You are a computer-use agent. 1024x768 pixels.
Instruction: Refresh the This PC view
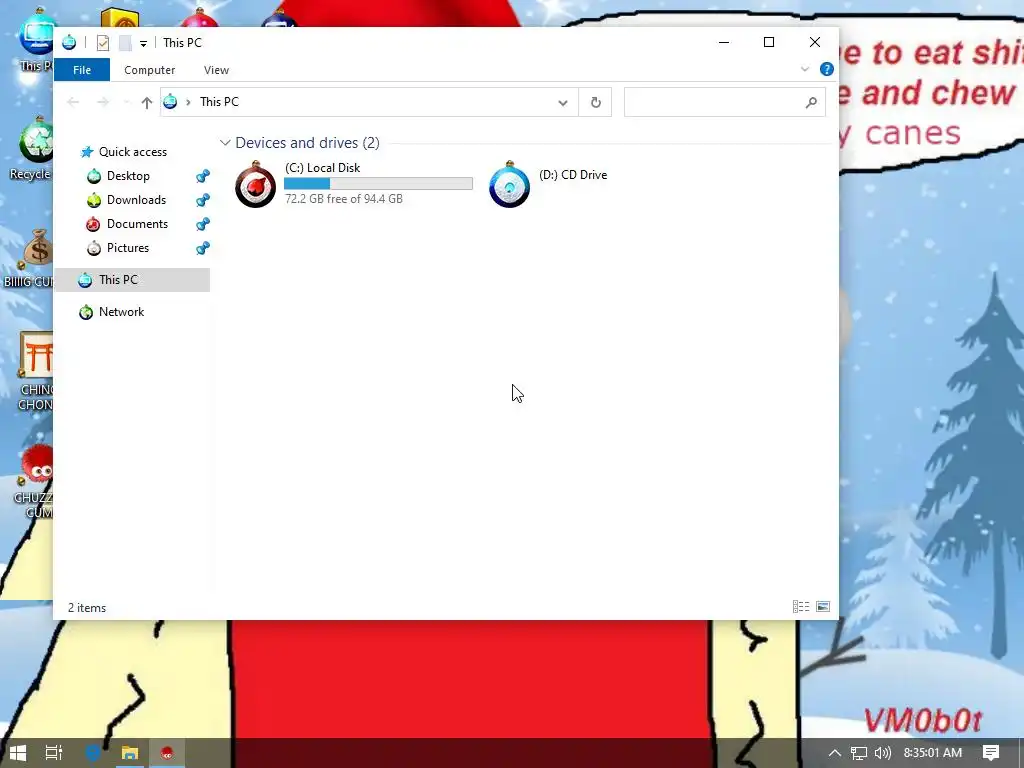click(595, 103)
